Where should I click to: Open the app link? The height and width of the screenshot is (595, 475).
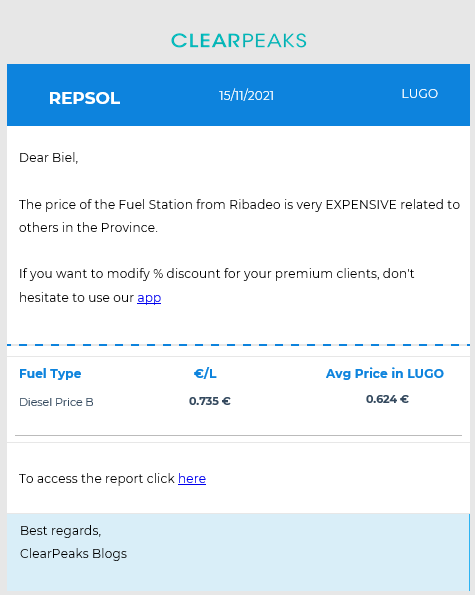[x=149, y=298]
